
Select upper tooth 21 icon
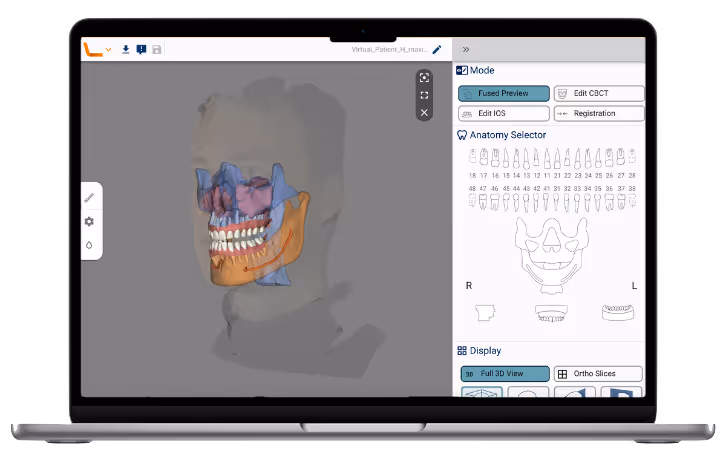point(557,158)
